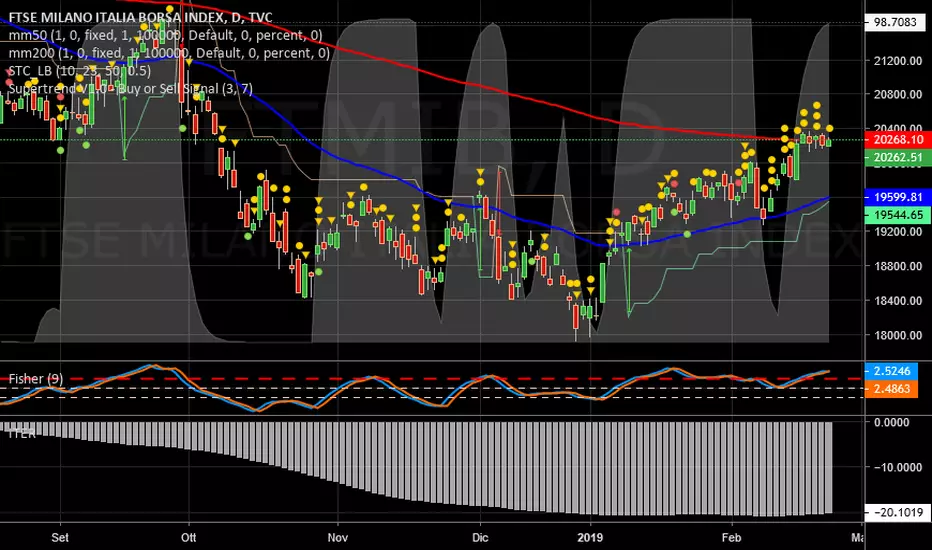
Task: Click the FTSE MILANO ITALIA BORSA INDEX title
Action: [x=140, y=17]
